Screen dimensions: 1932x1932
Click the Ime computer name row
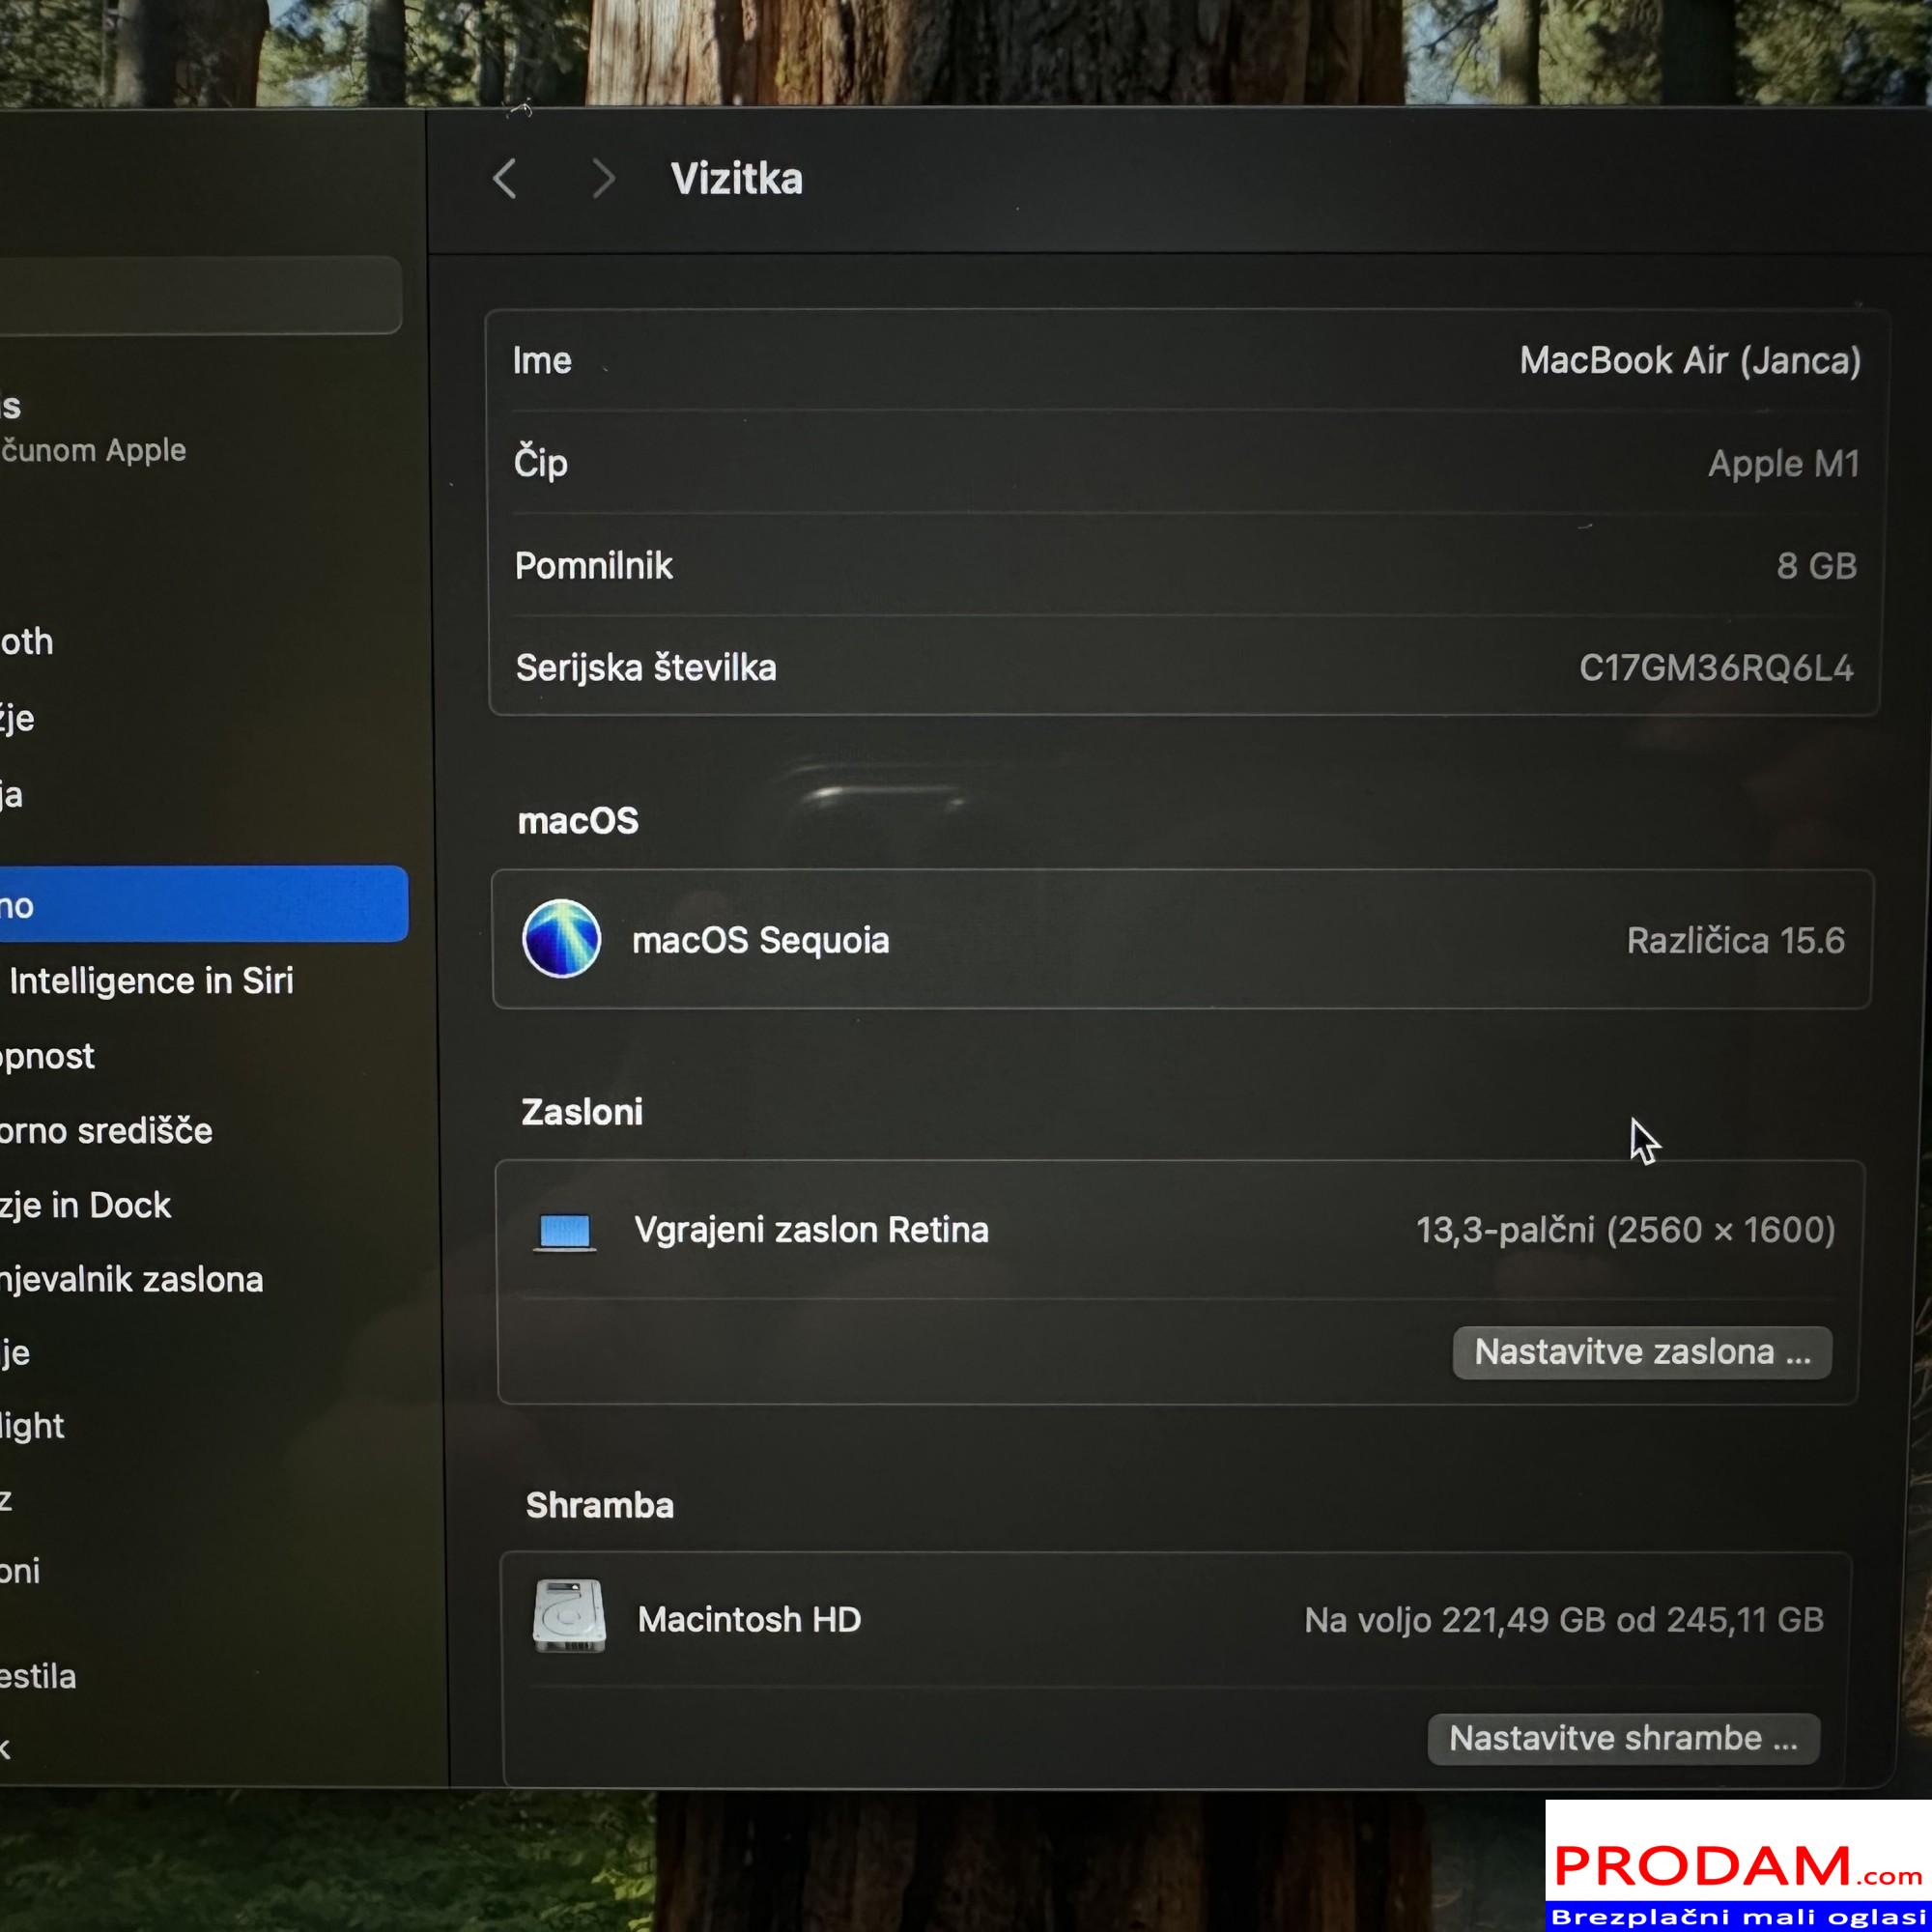tap(1185, 360)
